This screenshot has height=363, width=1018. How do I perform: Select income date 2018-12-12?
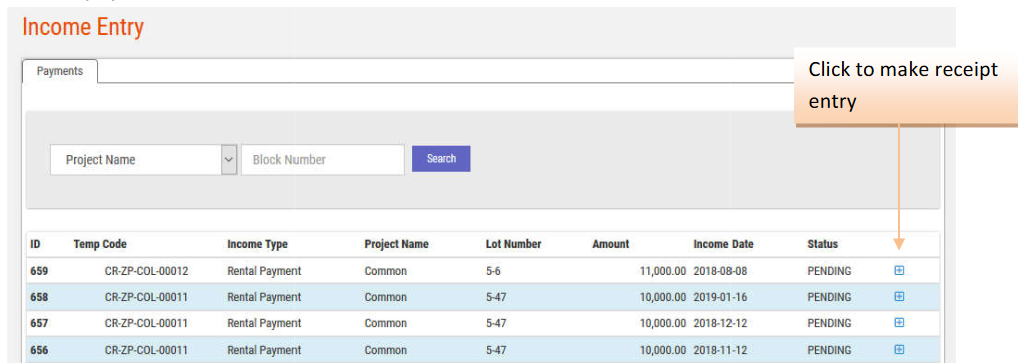tap(721, 323)
